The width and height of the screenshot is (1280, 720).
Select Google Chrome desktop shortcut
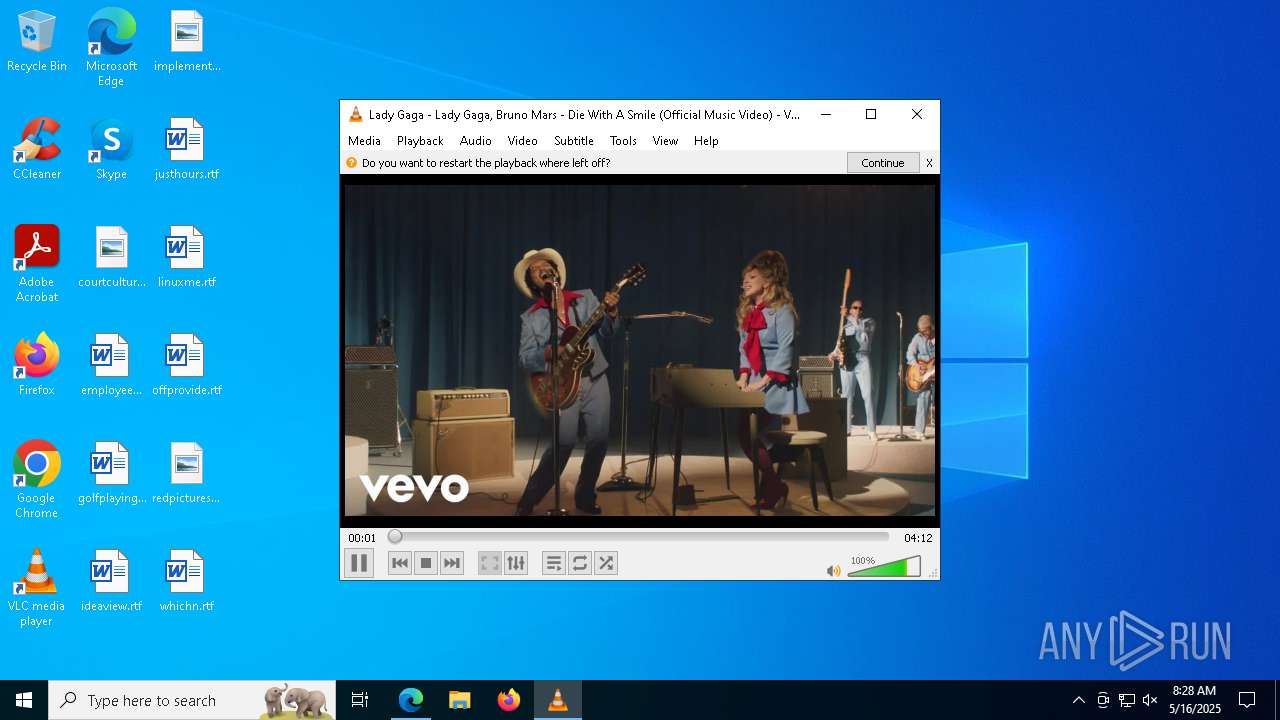[x=37, y=480]
